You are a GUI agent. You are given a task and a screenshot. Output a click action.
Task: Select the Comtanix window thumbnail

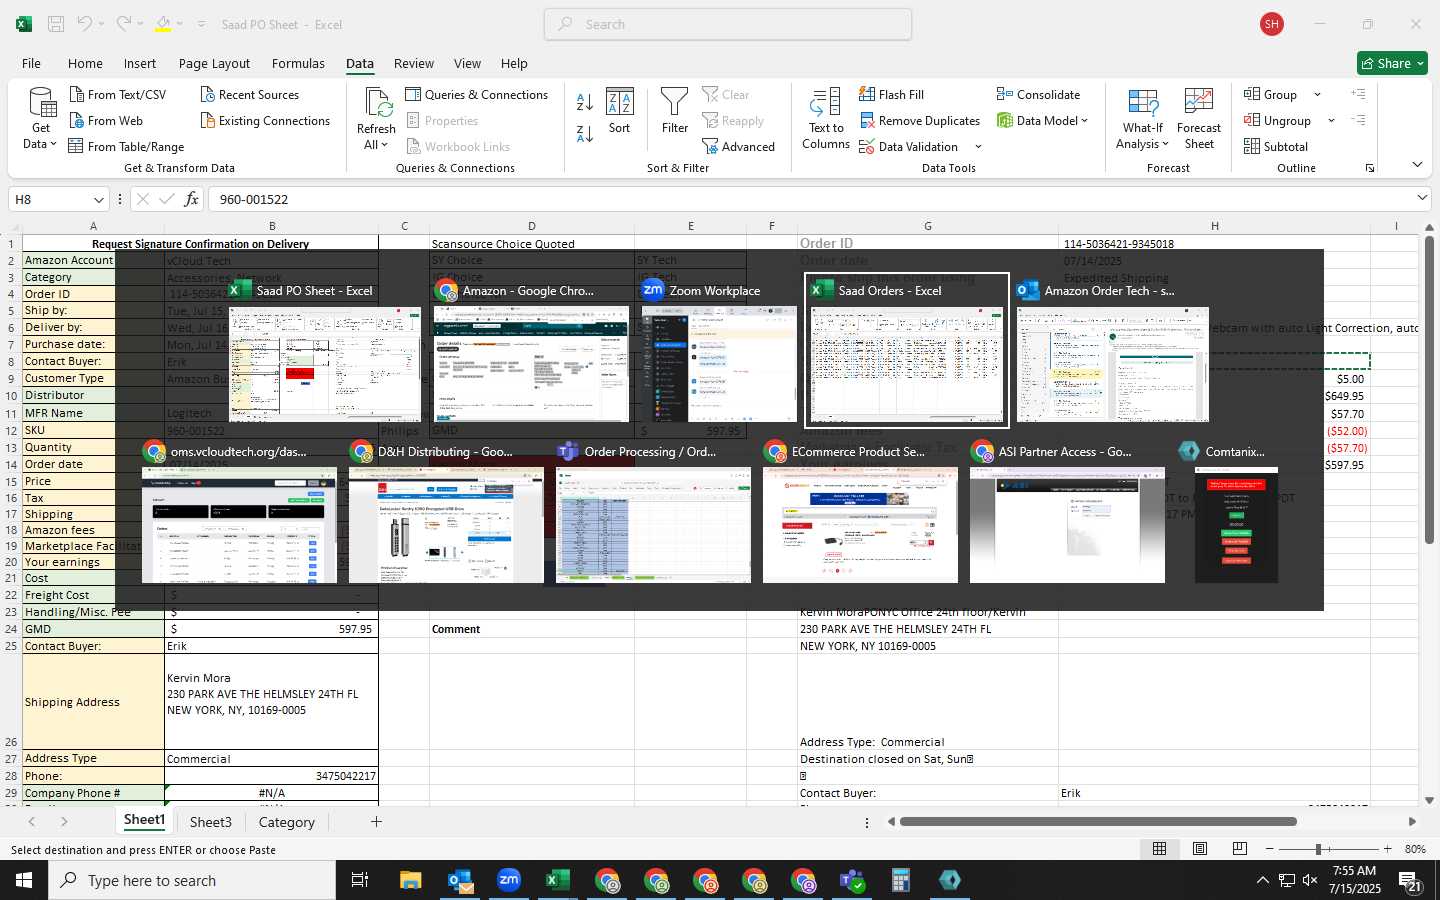(x=1236, y=525)
